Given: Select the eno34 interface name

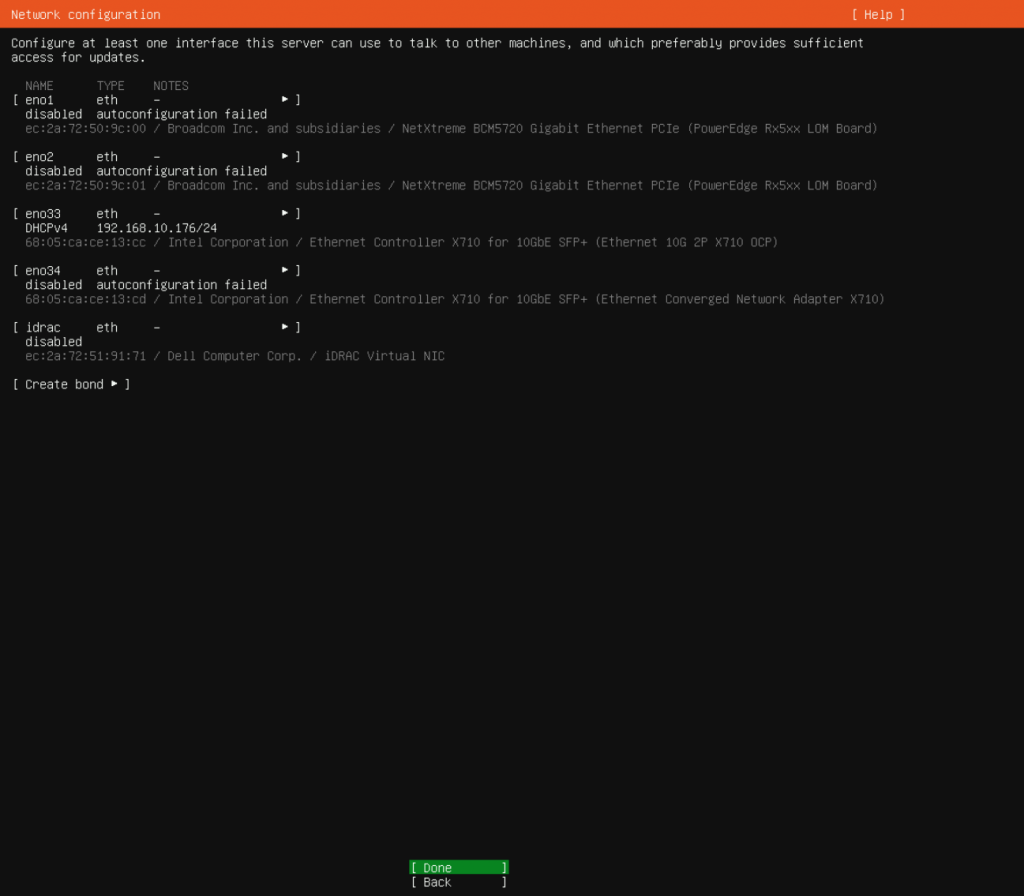Looking at the screenshot, I should click(x=43, y=271).
